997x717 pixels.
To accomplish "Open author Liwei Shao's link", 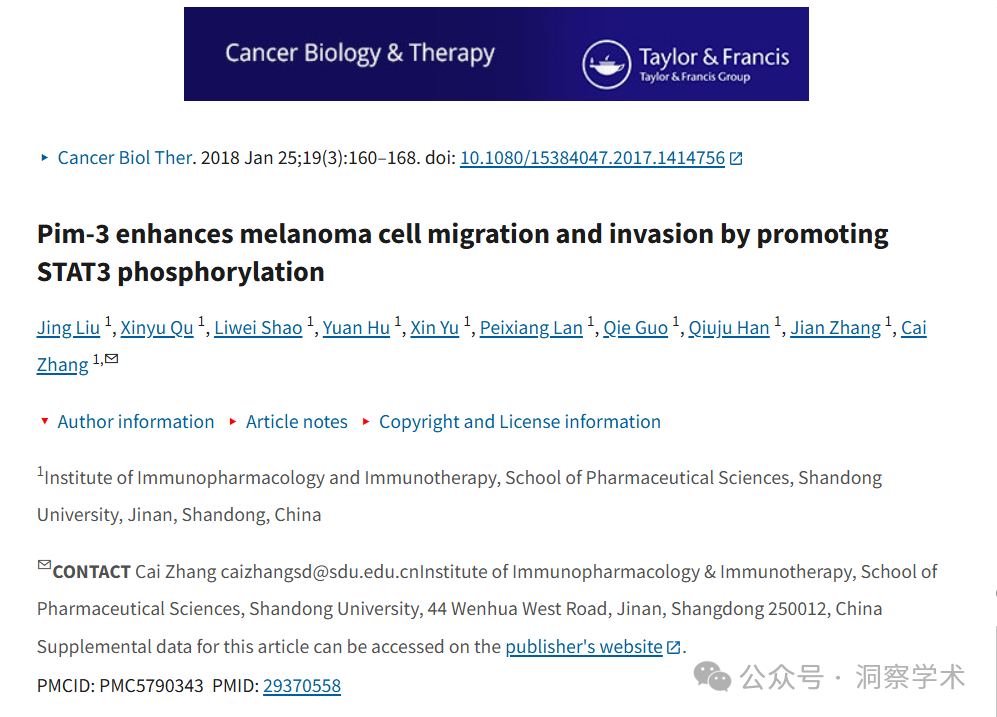I will tap(258, 328).
